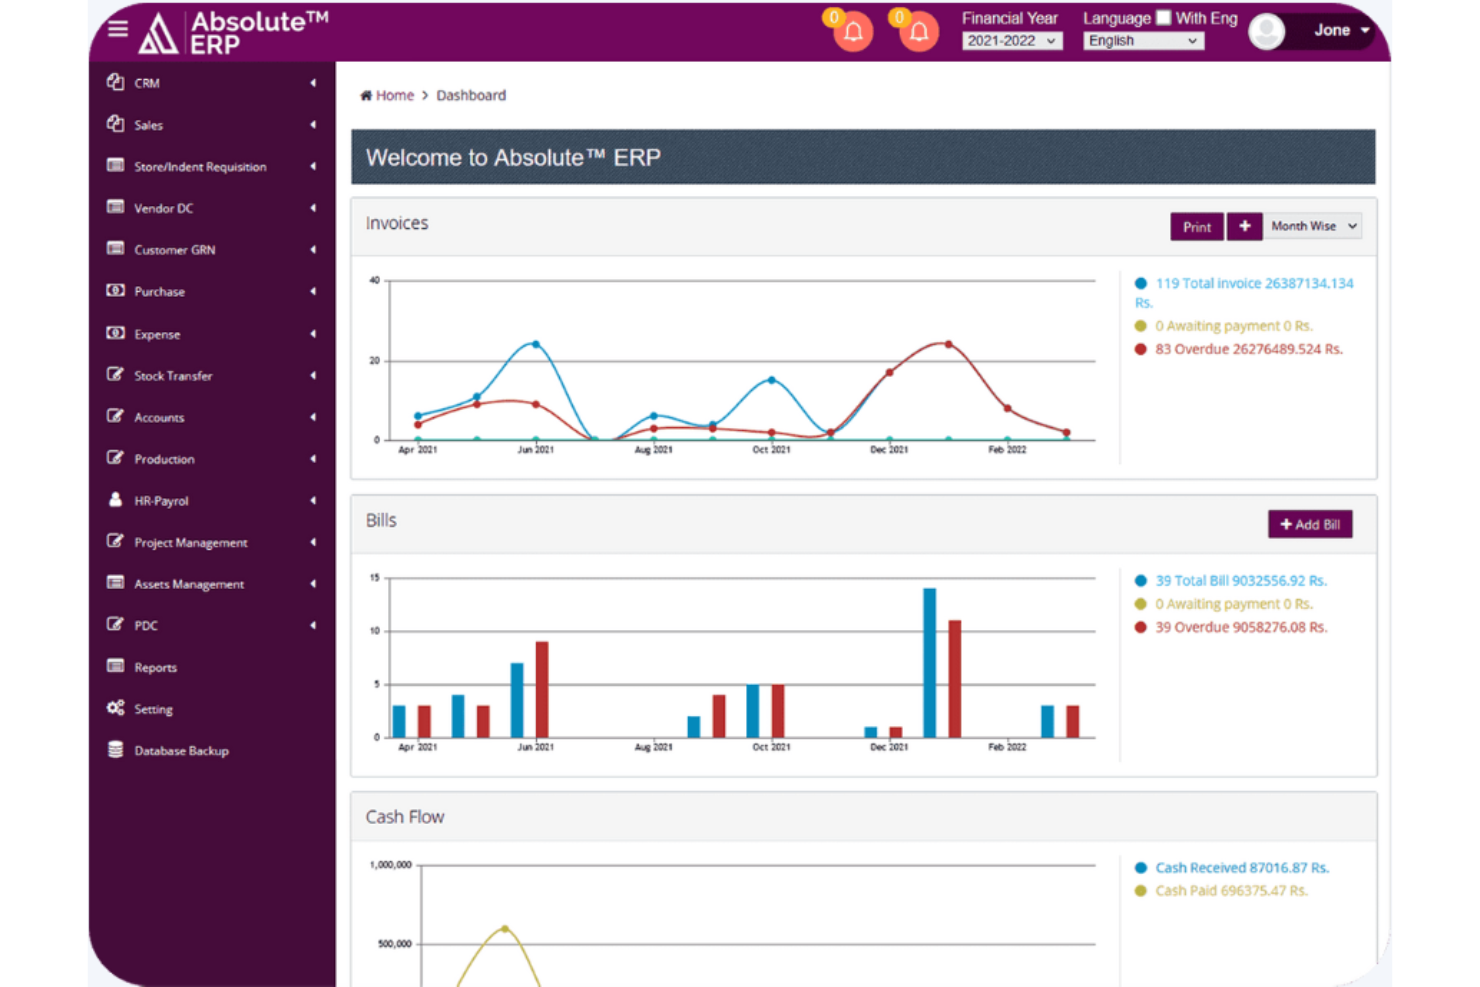Screen dimensions: 1480x987
Task: Open the Jone user profile avatar
Action: coord(1265,31)
